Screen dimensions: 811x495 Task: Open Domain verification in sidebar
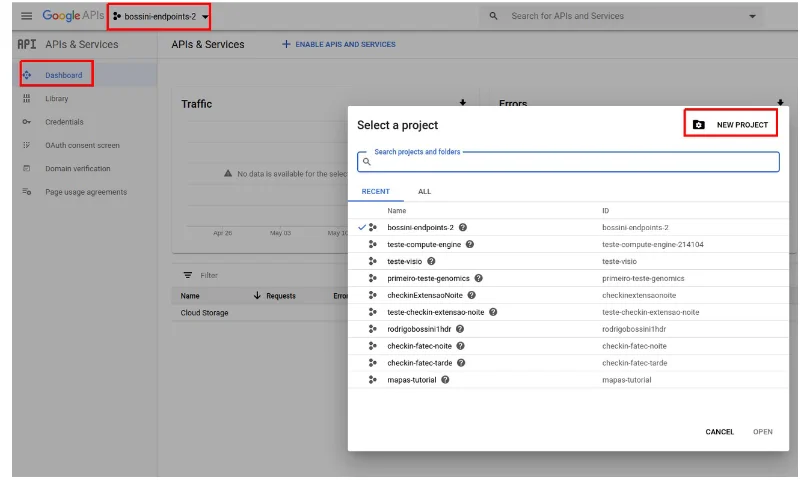coord(78,169)
